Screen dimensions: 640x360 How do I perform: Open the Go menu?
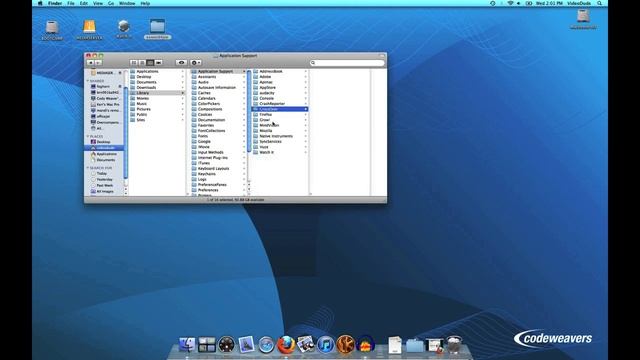coord(111,3)
